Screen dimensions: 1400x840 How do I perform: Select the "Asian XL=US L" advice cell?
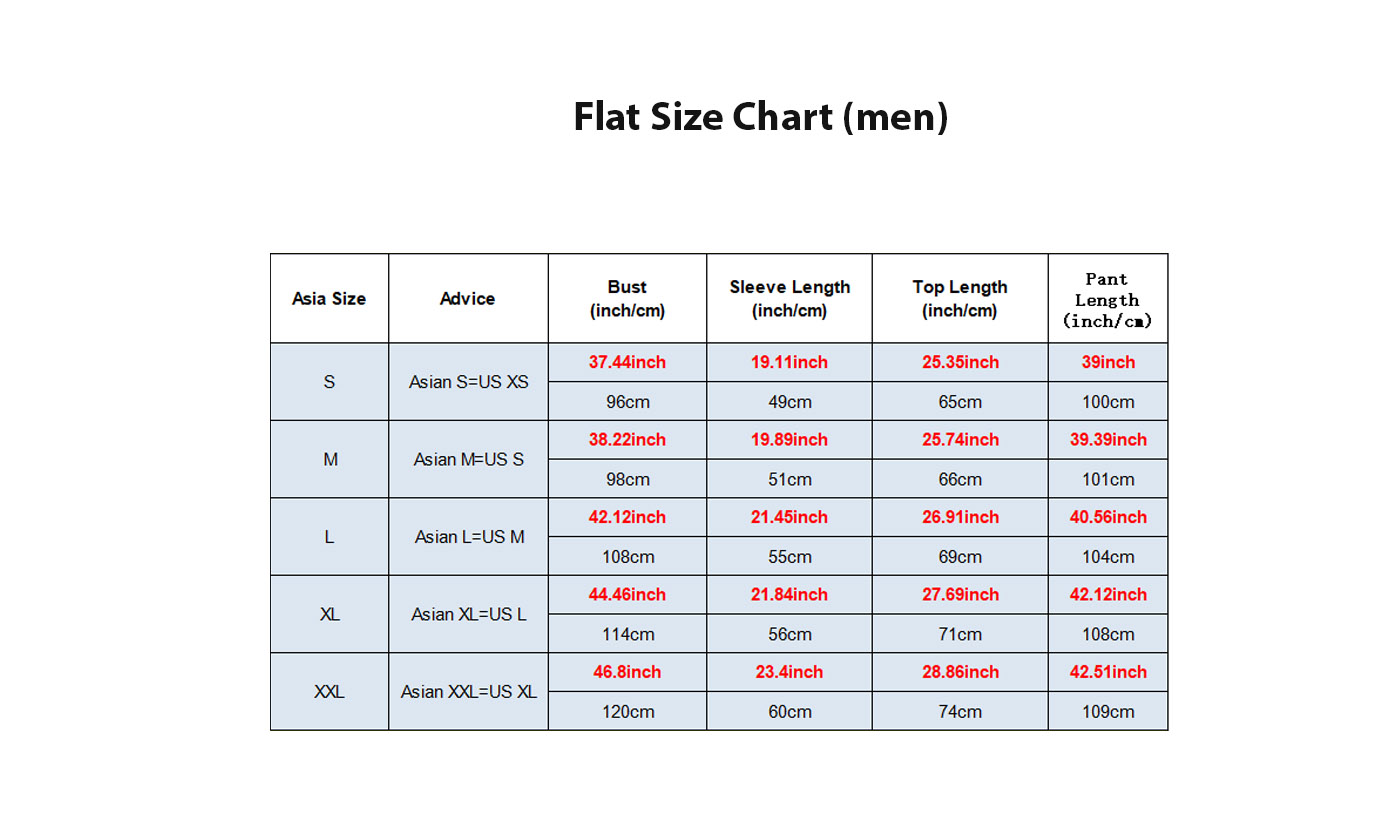click(468, 614)
